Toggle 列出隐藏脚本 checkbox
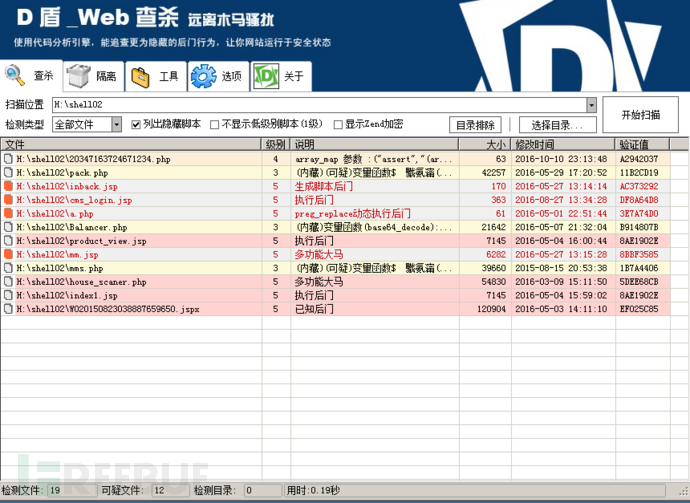This screenshot has width=690, height=503. pyautogui.click(x=136, y=125)
